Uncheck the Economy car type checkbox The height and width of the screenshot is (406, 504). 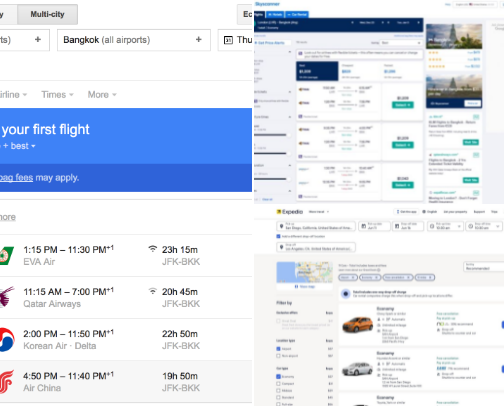(x=278, y=377)
